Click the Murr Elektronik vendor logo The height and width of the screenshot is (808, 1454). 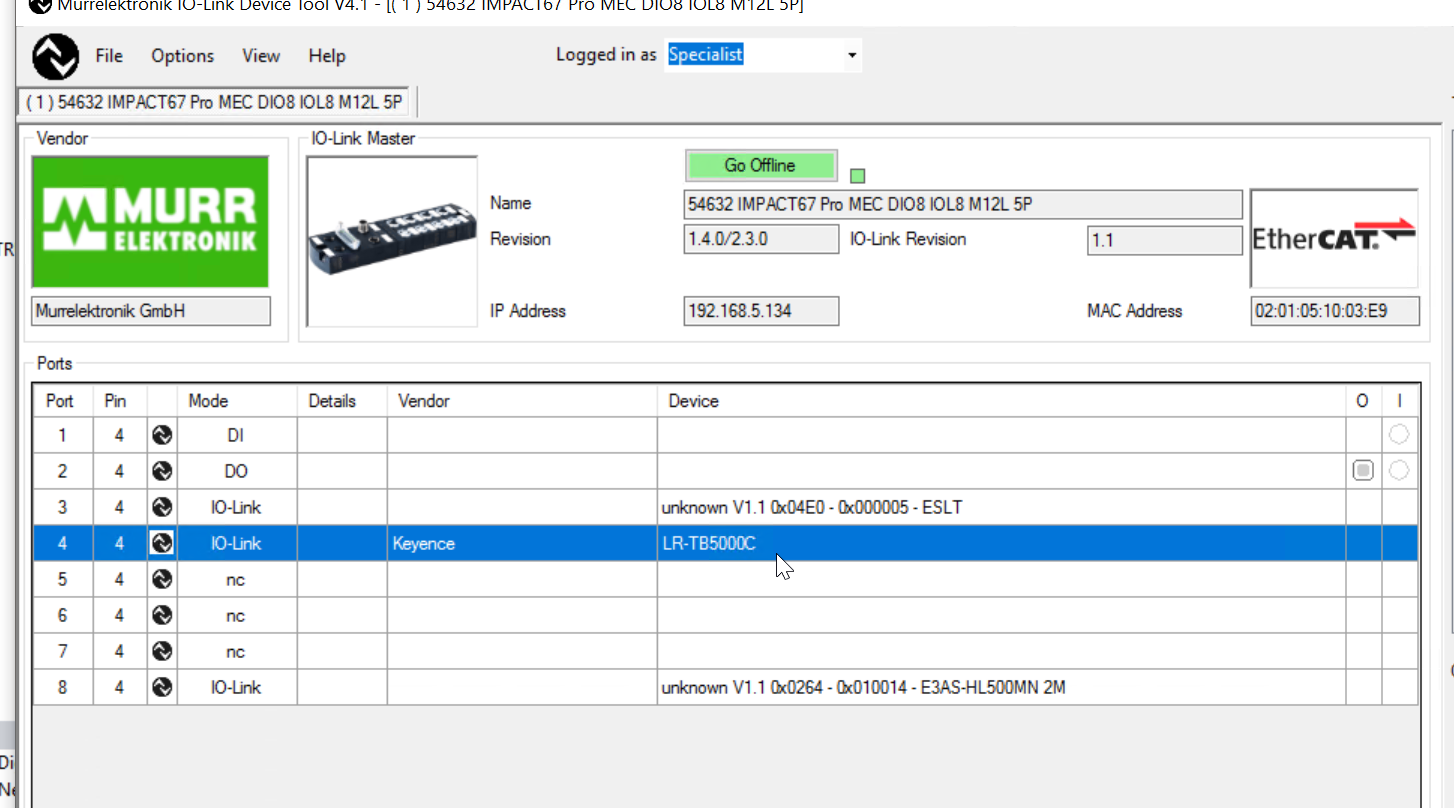click(x=150, y=222)
